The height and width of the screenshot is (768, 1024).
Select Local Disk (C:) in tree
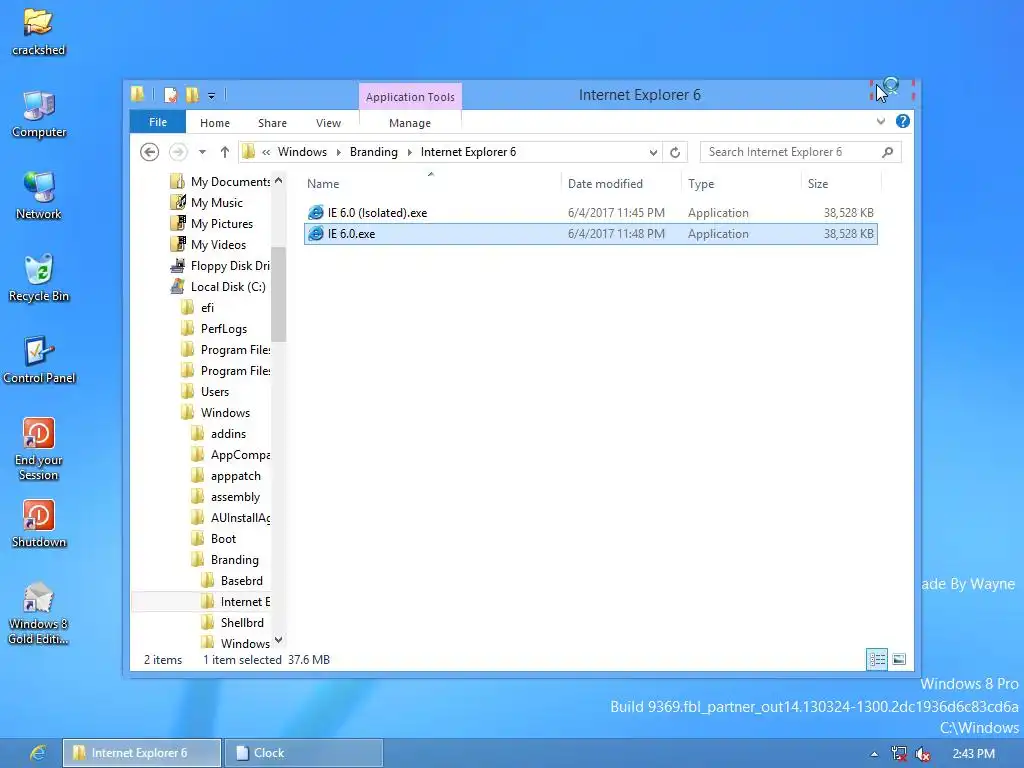[218, 287]
